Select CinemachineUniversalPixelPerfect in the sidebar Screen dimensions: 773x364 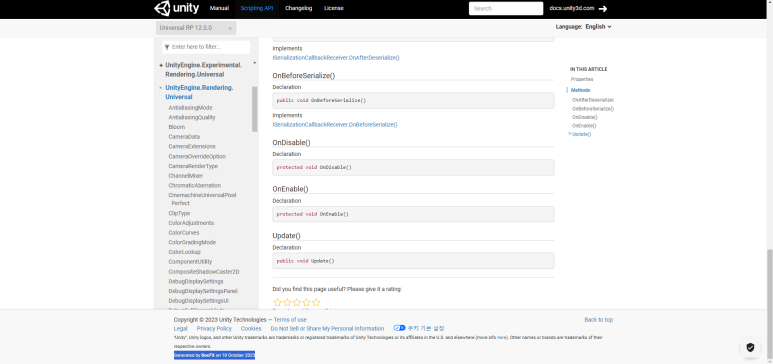[x=202, y=199]
